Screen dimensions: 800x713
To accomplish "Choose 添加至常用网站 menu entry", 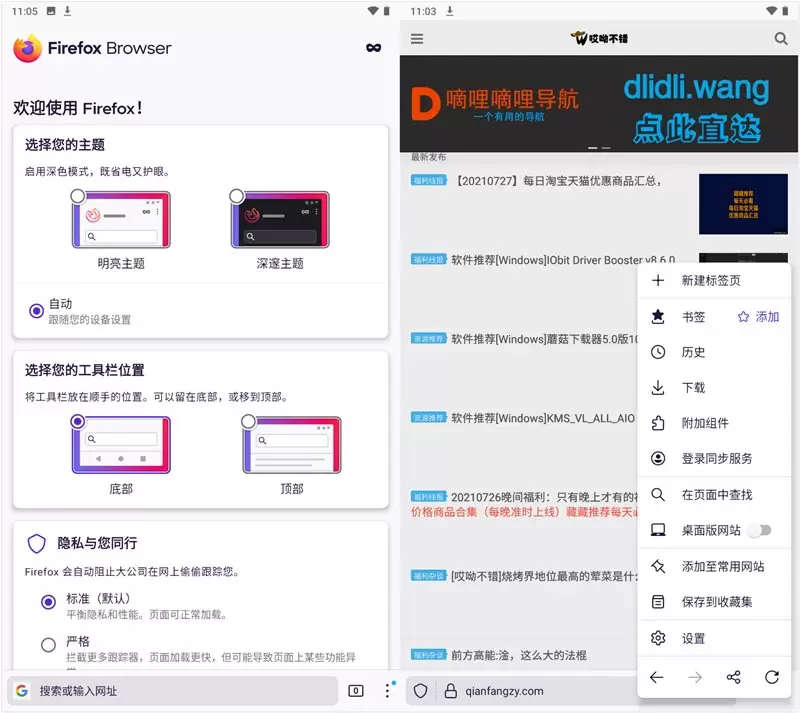I will (714, 566).
